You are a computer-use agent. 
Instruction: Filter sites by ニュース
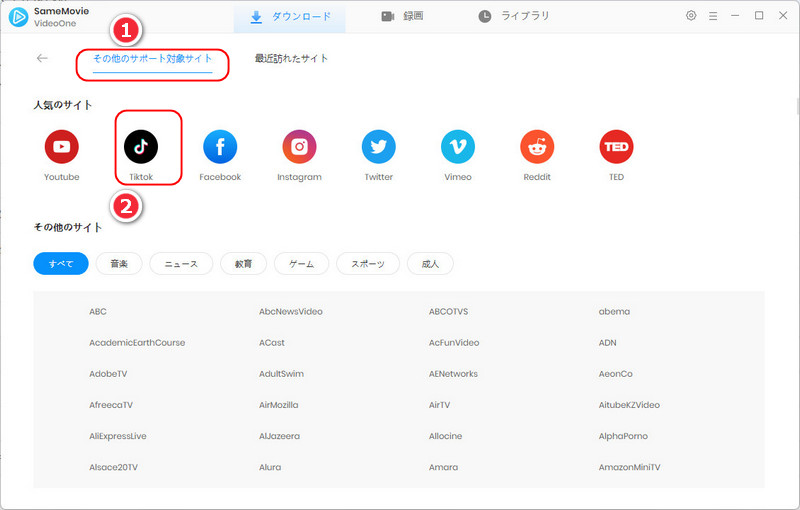pyautogui.click(x=181, y=264)
